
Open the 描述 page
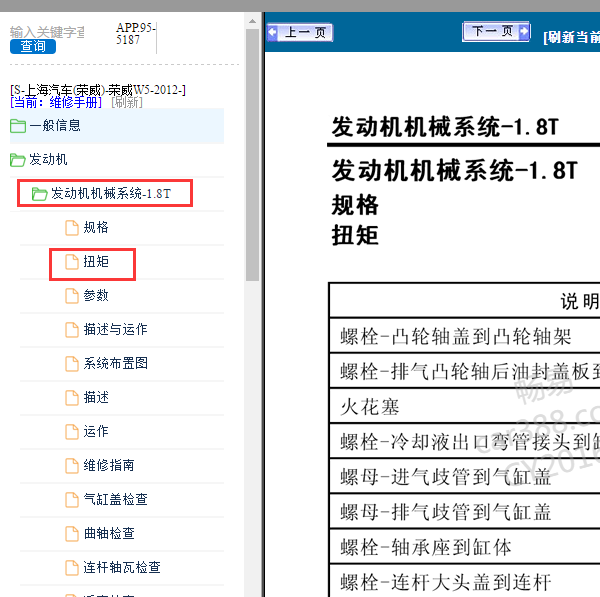pyautogui.click(x=96, y=397)
